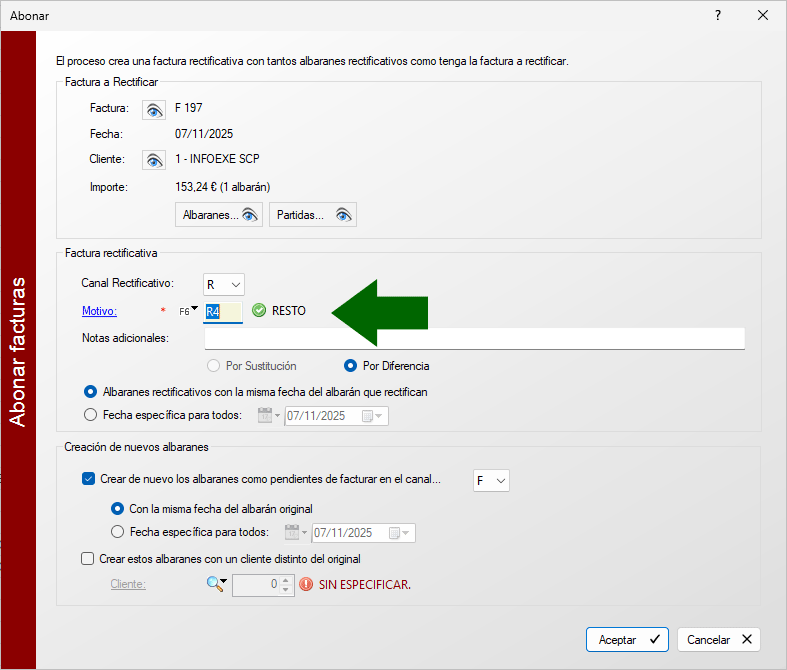This screenshot has width=787, height=670.
Task: Click the eye icon next to Cliente
Action: coord(153,160)
